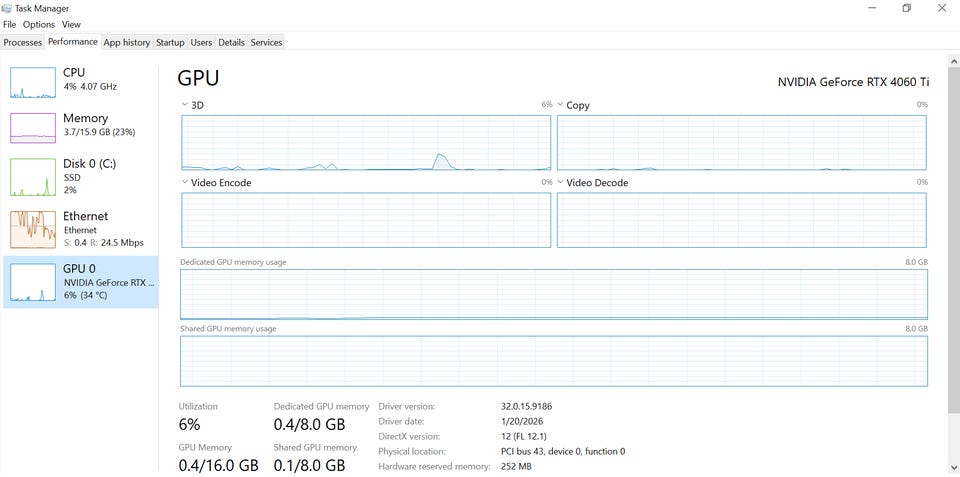Image resolution: width=960 pixels, height=477 pixels.
Task: Open the Details tab
Action: point(231,42)
